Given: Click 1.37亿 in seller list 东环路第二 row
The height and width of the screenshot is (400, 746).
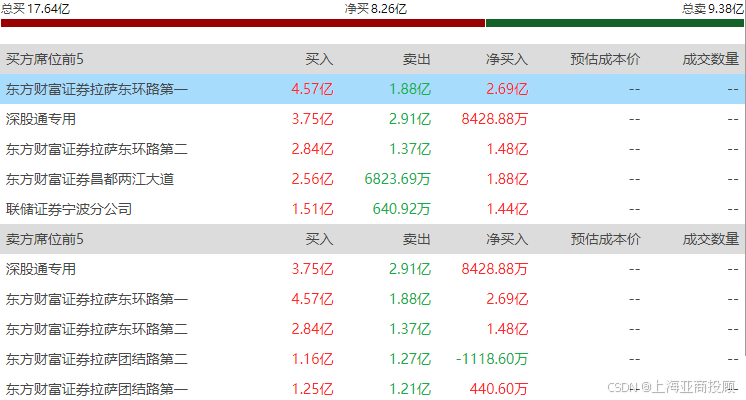Looking at the screenshot, I should (410, 329).
